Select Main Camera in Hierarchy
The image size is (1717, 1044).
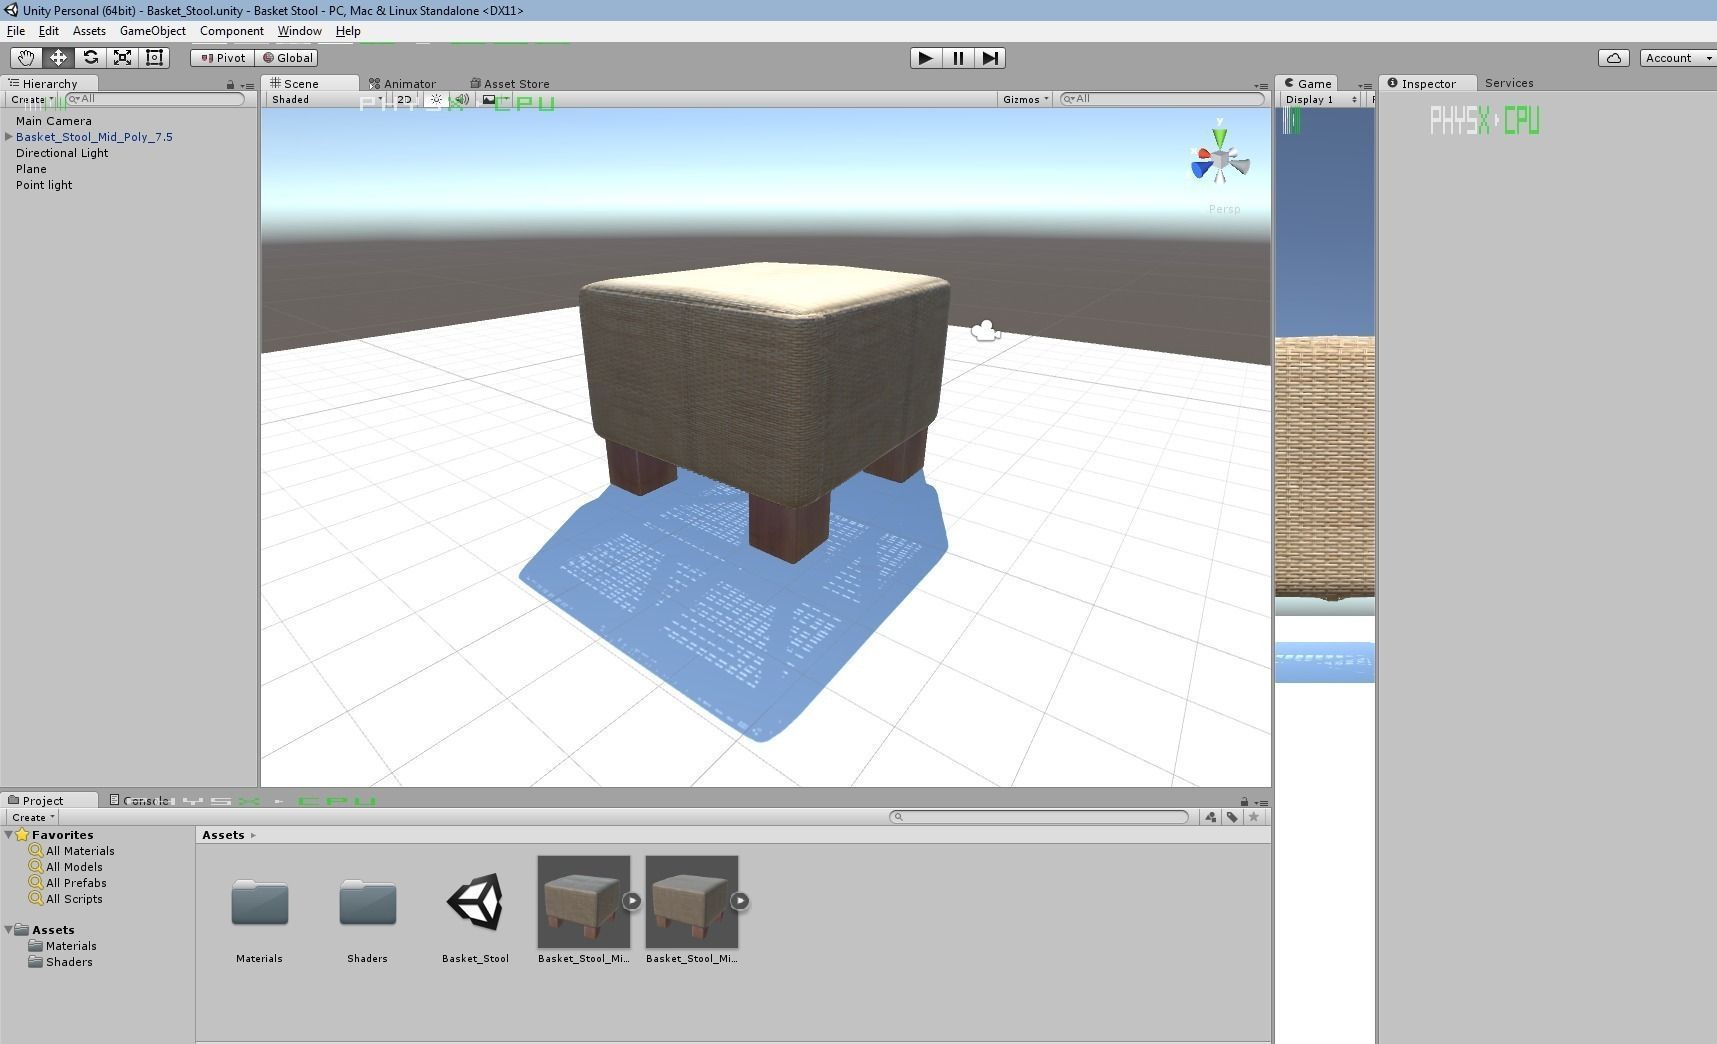coord(54,121)
